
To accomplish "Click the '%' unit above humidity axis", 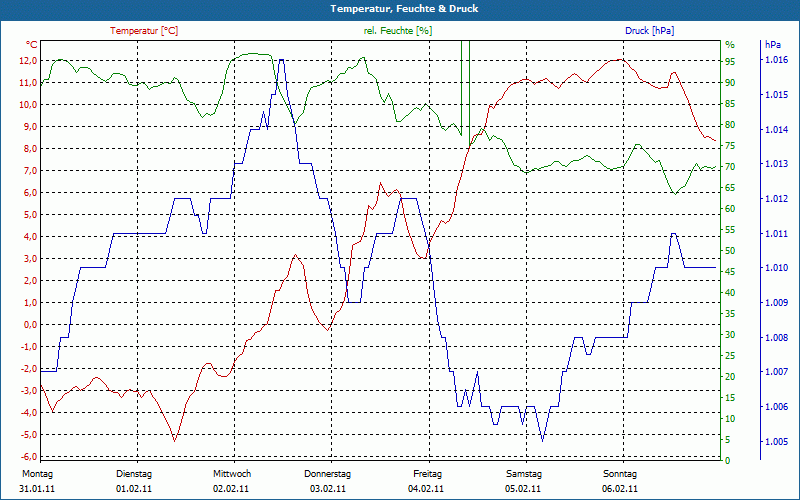I will coord(730,45).
